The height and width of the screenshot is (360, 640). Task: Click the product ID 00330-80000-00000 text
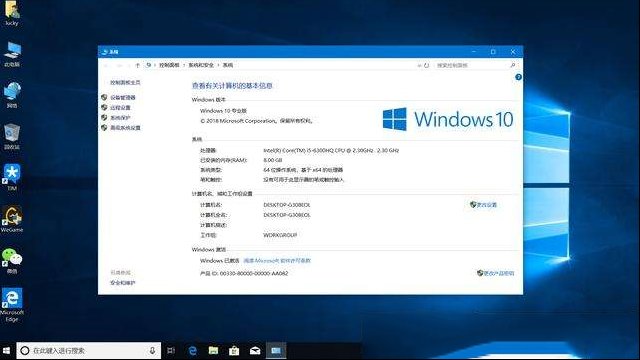point(254,273)
